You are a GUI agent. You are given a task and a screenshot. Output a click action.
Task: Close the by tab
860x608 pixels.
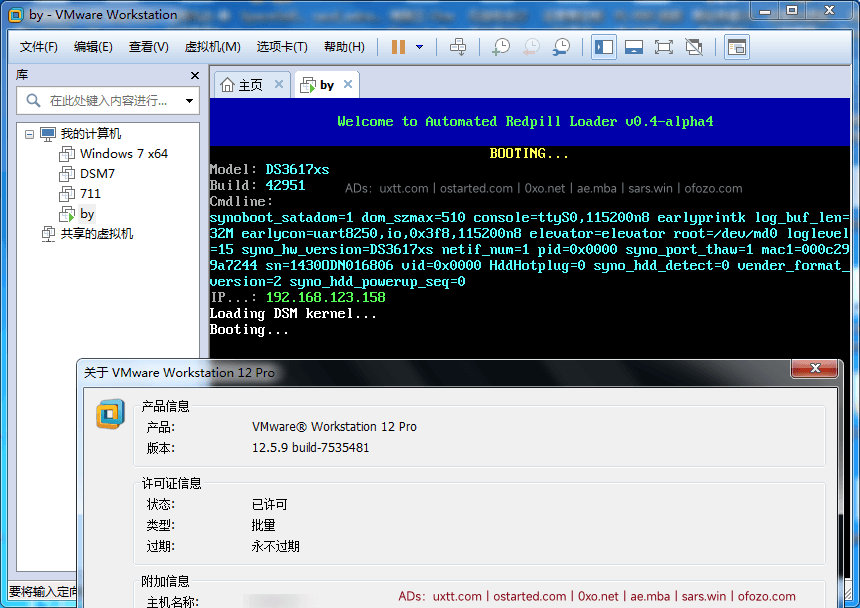tap(348, 84)
